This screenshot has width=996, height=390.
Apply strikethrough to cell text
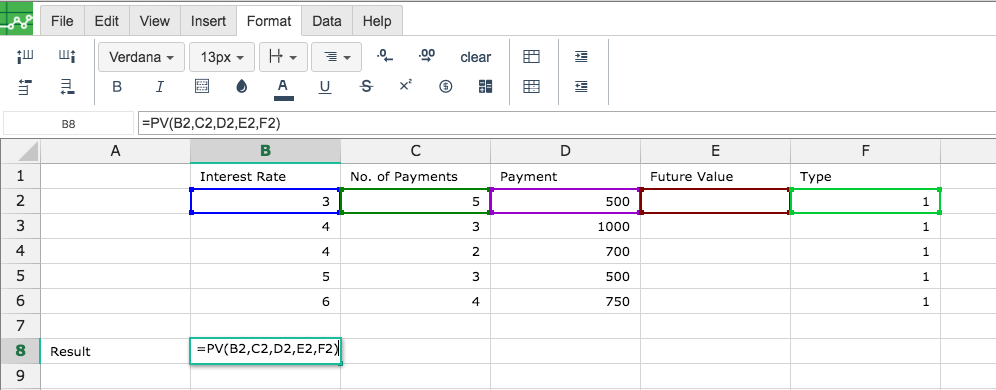366,87
